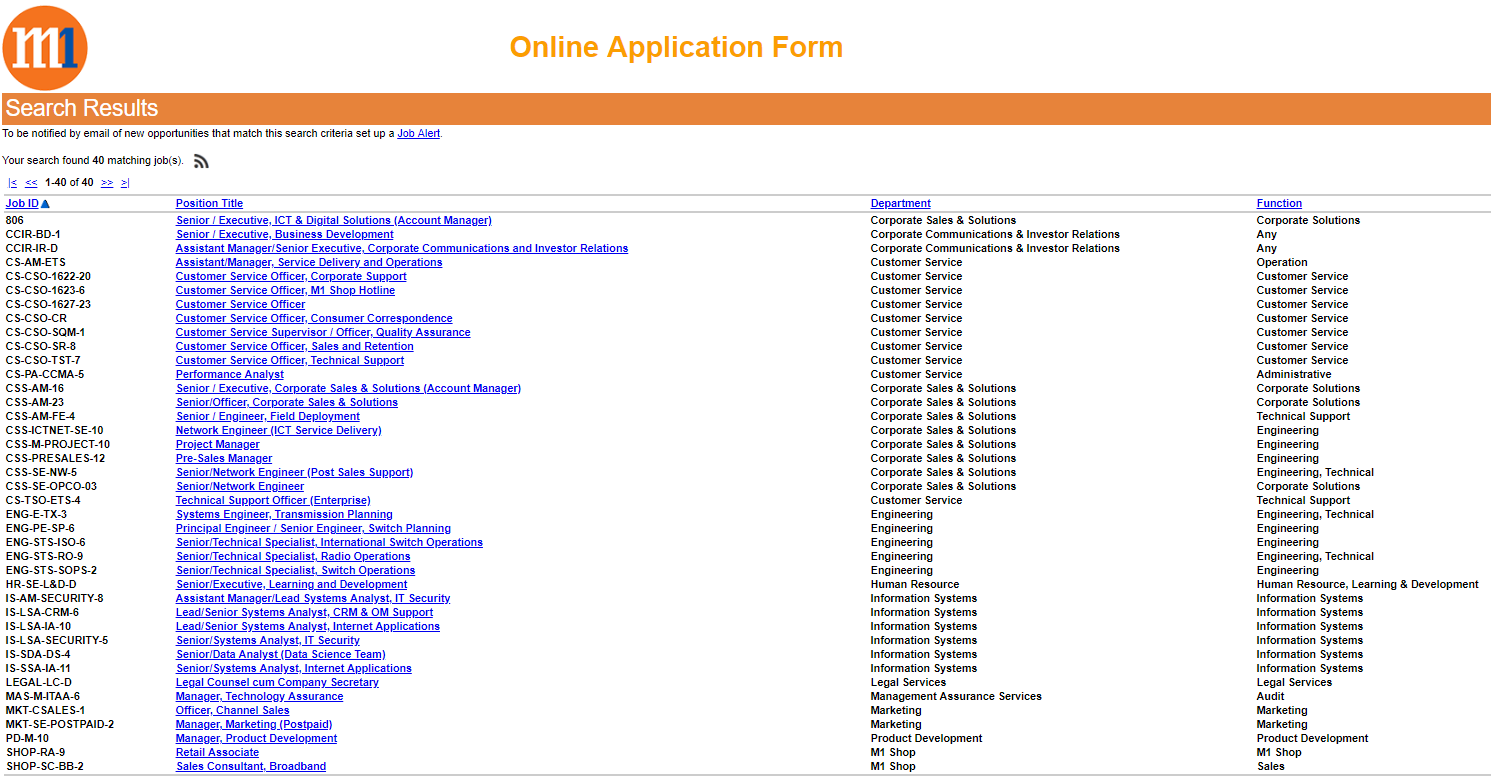Jump to last page of results
1491x780 pixels.
click(x=125, y=183)
